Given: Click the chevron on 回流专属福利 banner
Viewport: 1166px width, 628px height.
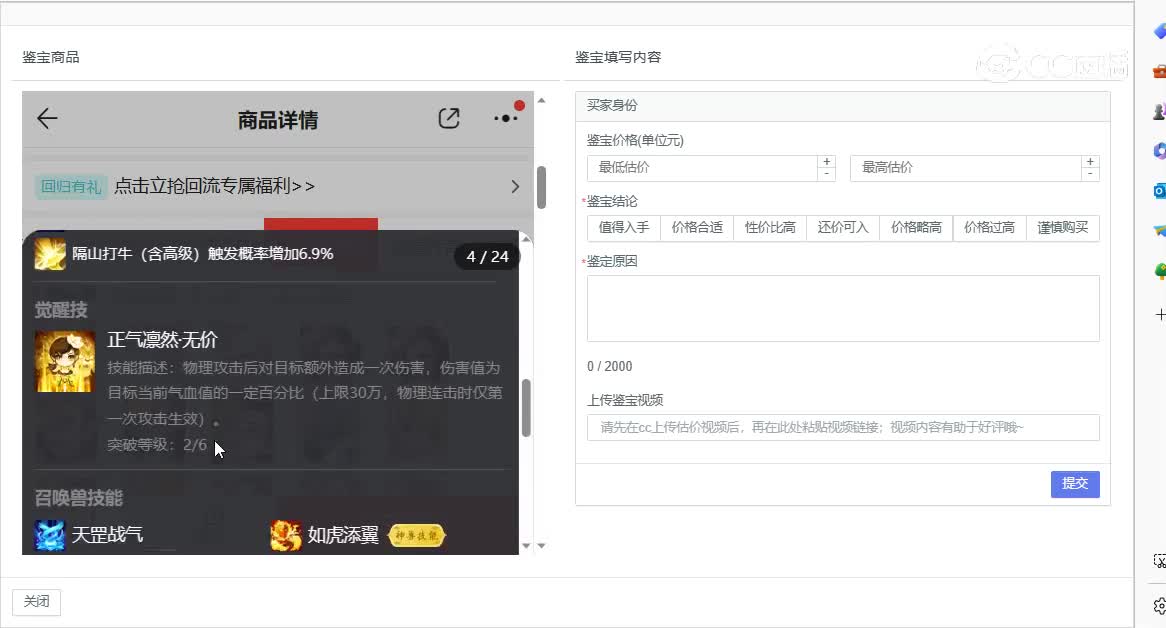Looking at the screenshot, I should point(515,186).
